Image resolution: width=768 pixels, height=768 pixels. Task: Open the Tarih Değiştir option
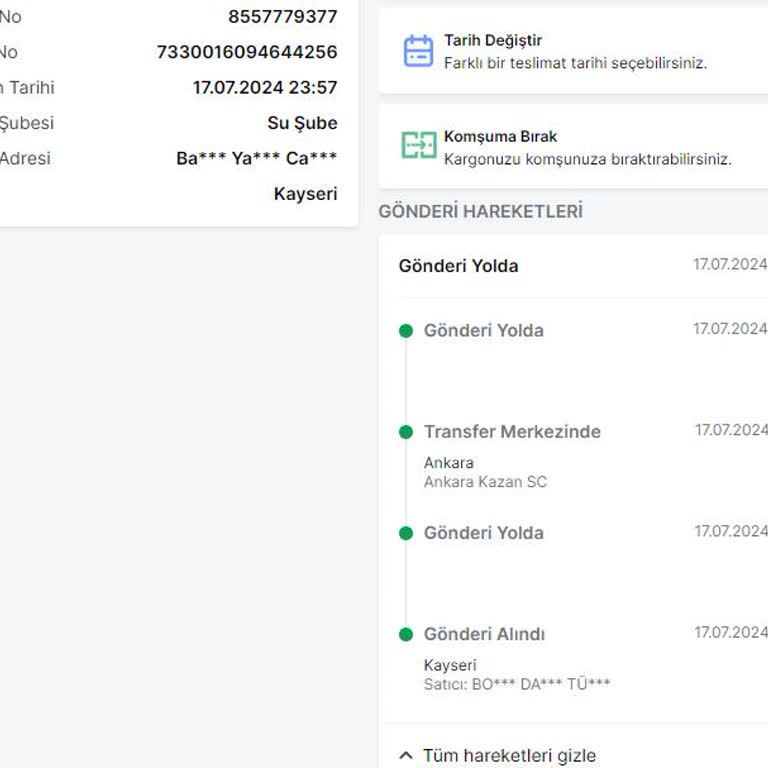(573, 51)
